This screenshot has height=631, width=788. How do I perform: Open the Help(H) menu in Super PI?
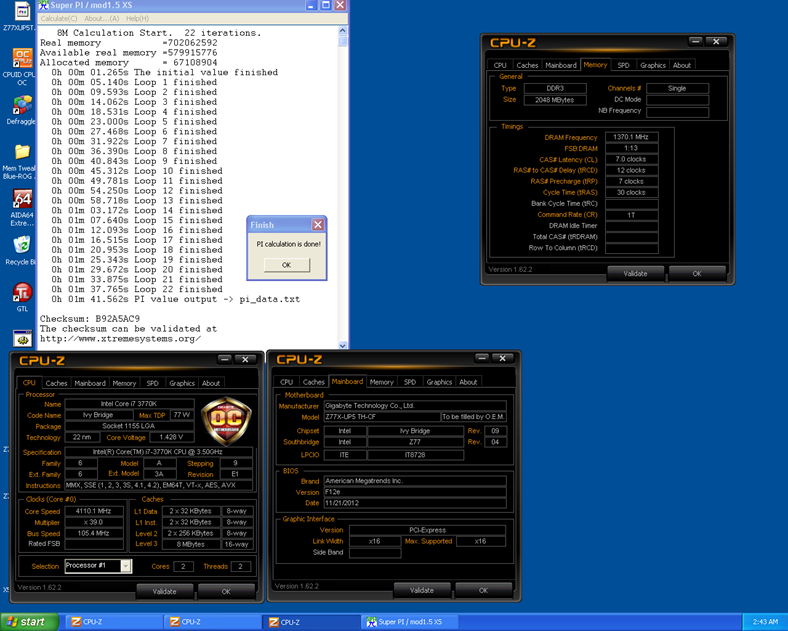pos(137,18)
